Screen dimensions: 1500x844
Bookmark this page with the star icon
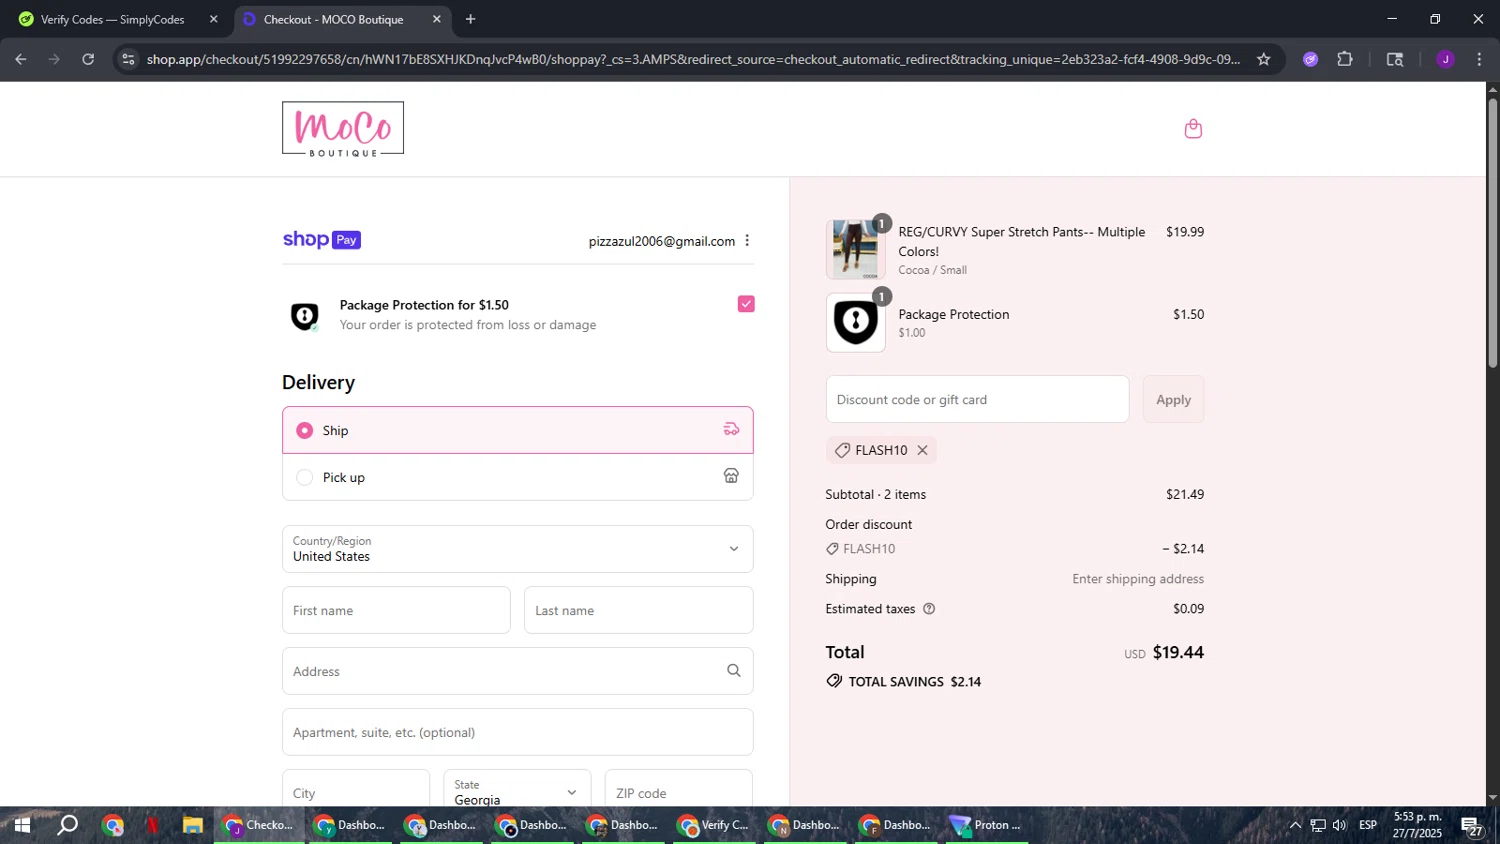pos(1264,59)
